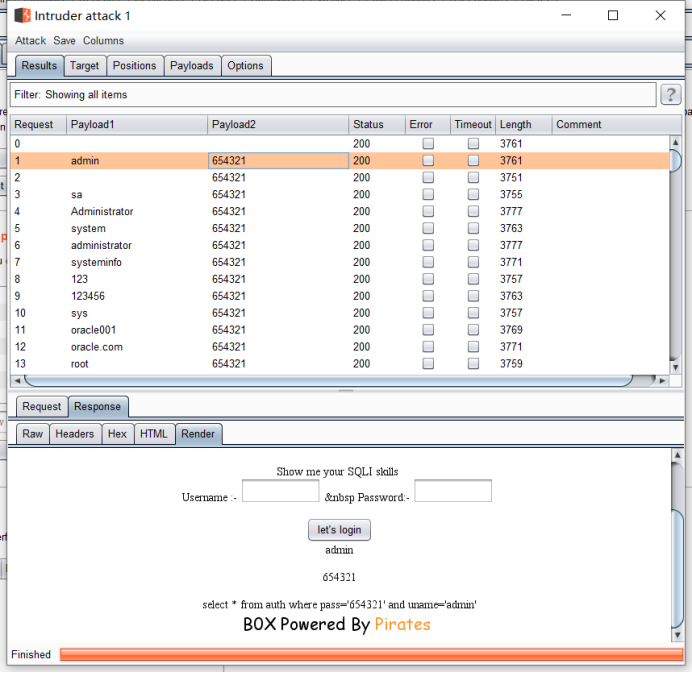Select the length value 3751 cell
The width and height of the screenshot is (692, 673).
pyautogui.click(x=523, y=177)
